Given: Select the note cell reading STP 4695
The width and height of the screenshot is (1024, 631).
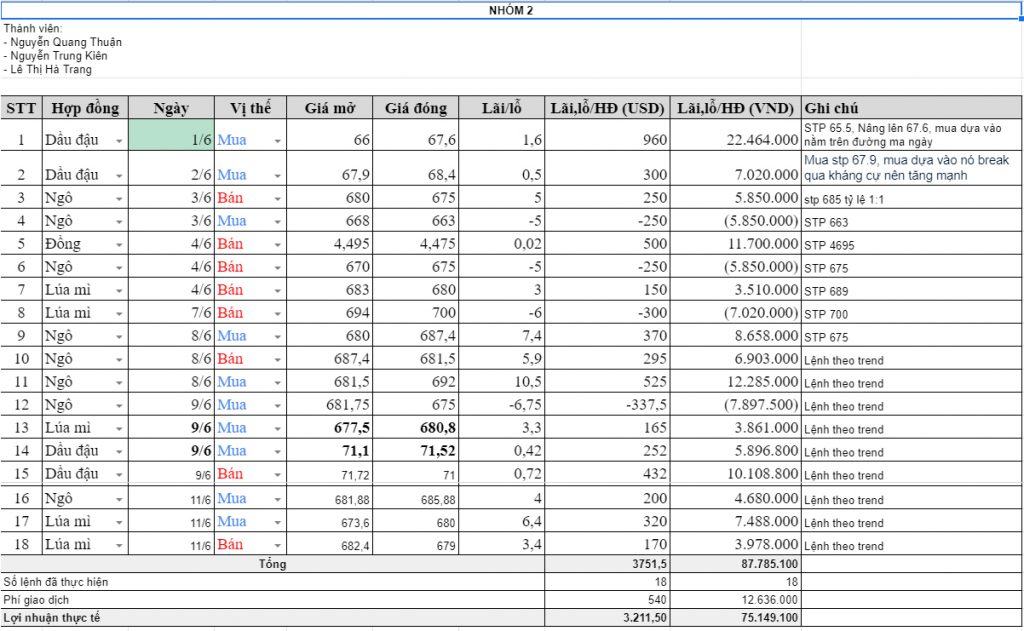Looking at the screenshot, I should pos(911,244).
